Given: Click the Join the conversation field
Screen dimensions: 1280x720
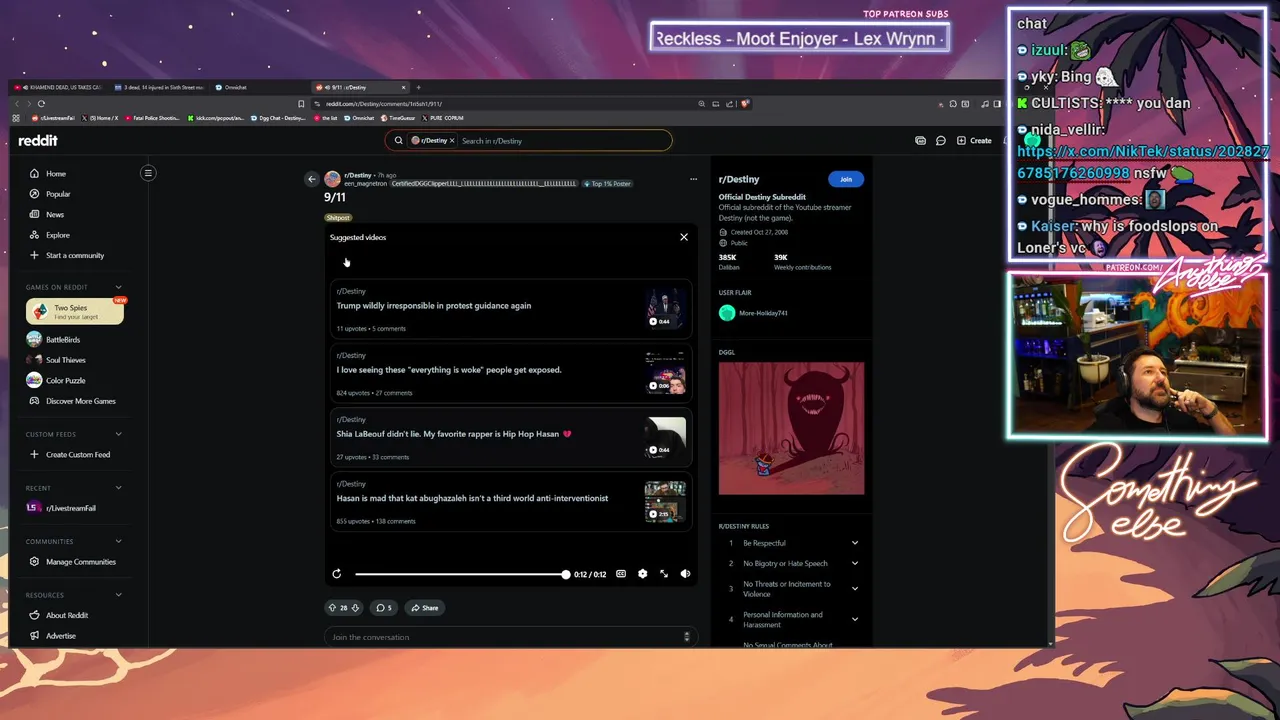Looking at the screenshot, I should coord(510,637).
